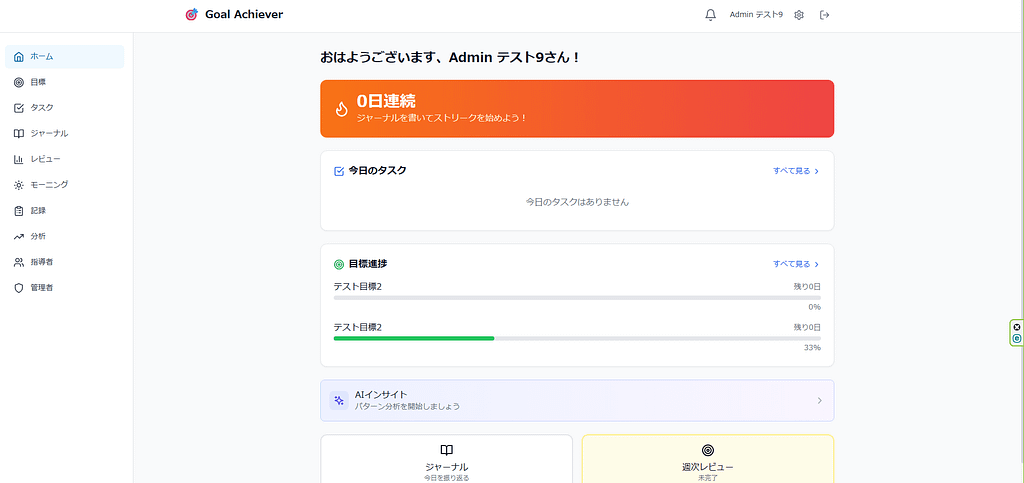Click the ジャーナル card book icon

click(x=446, y=450)
